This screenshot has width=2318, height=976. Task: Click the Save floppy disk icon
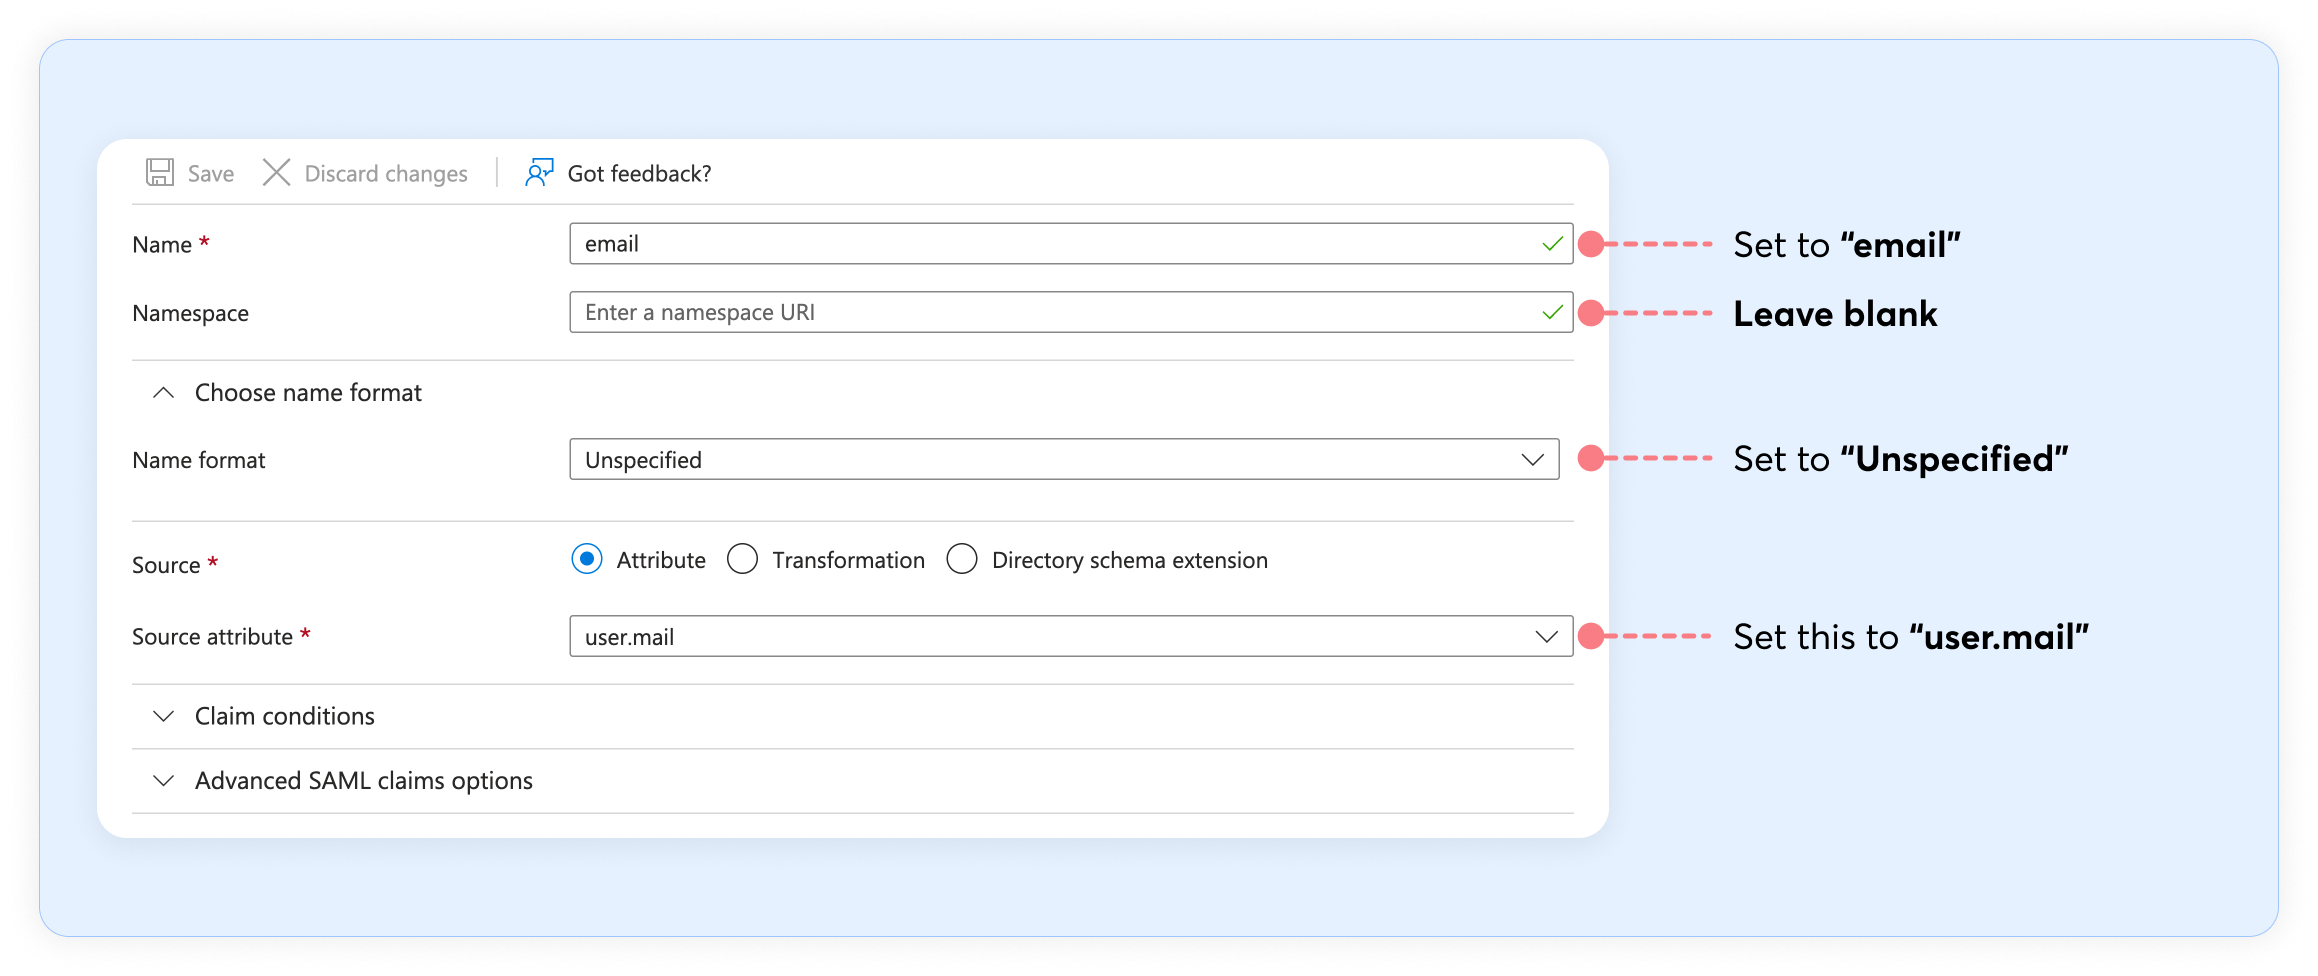pyautogui.click(x=160, y=173)
